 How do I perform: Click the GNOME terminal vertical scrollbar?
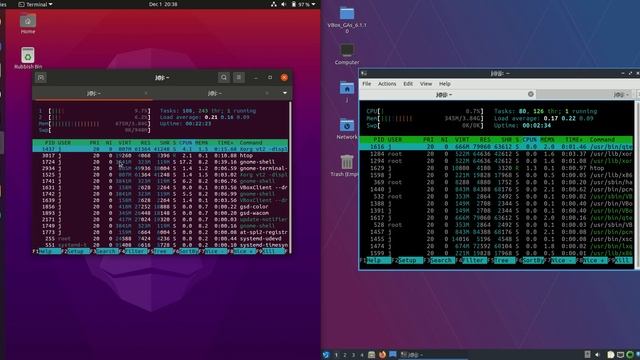click(x=290, y=177)
